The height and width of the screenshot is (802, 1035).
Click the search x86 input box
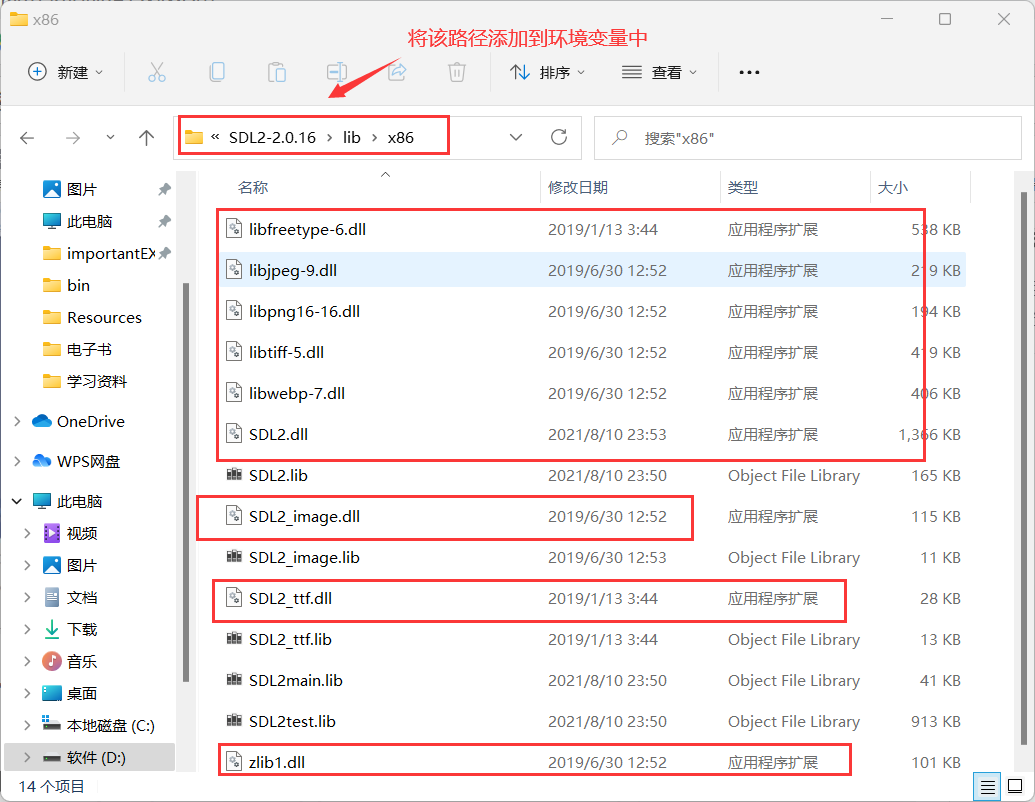tap(808, 138)
